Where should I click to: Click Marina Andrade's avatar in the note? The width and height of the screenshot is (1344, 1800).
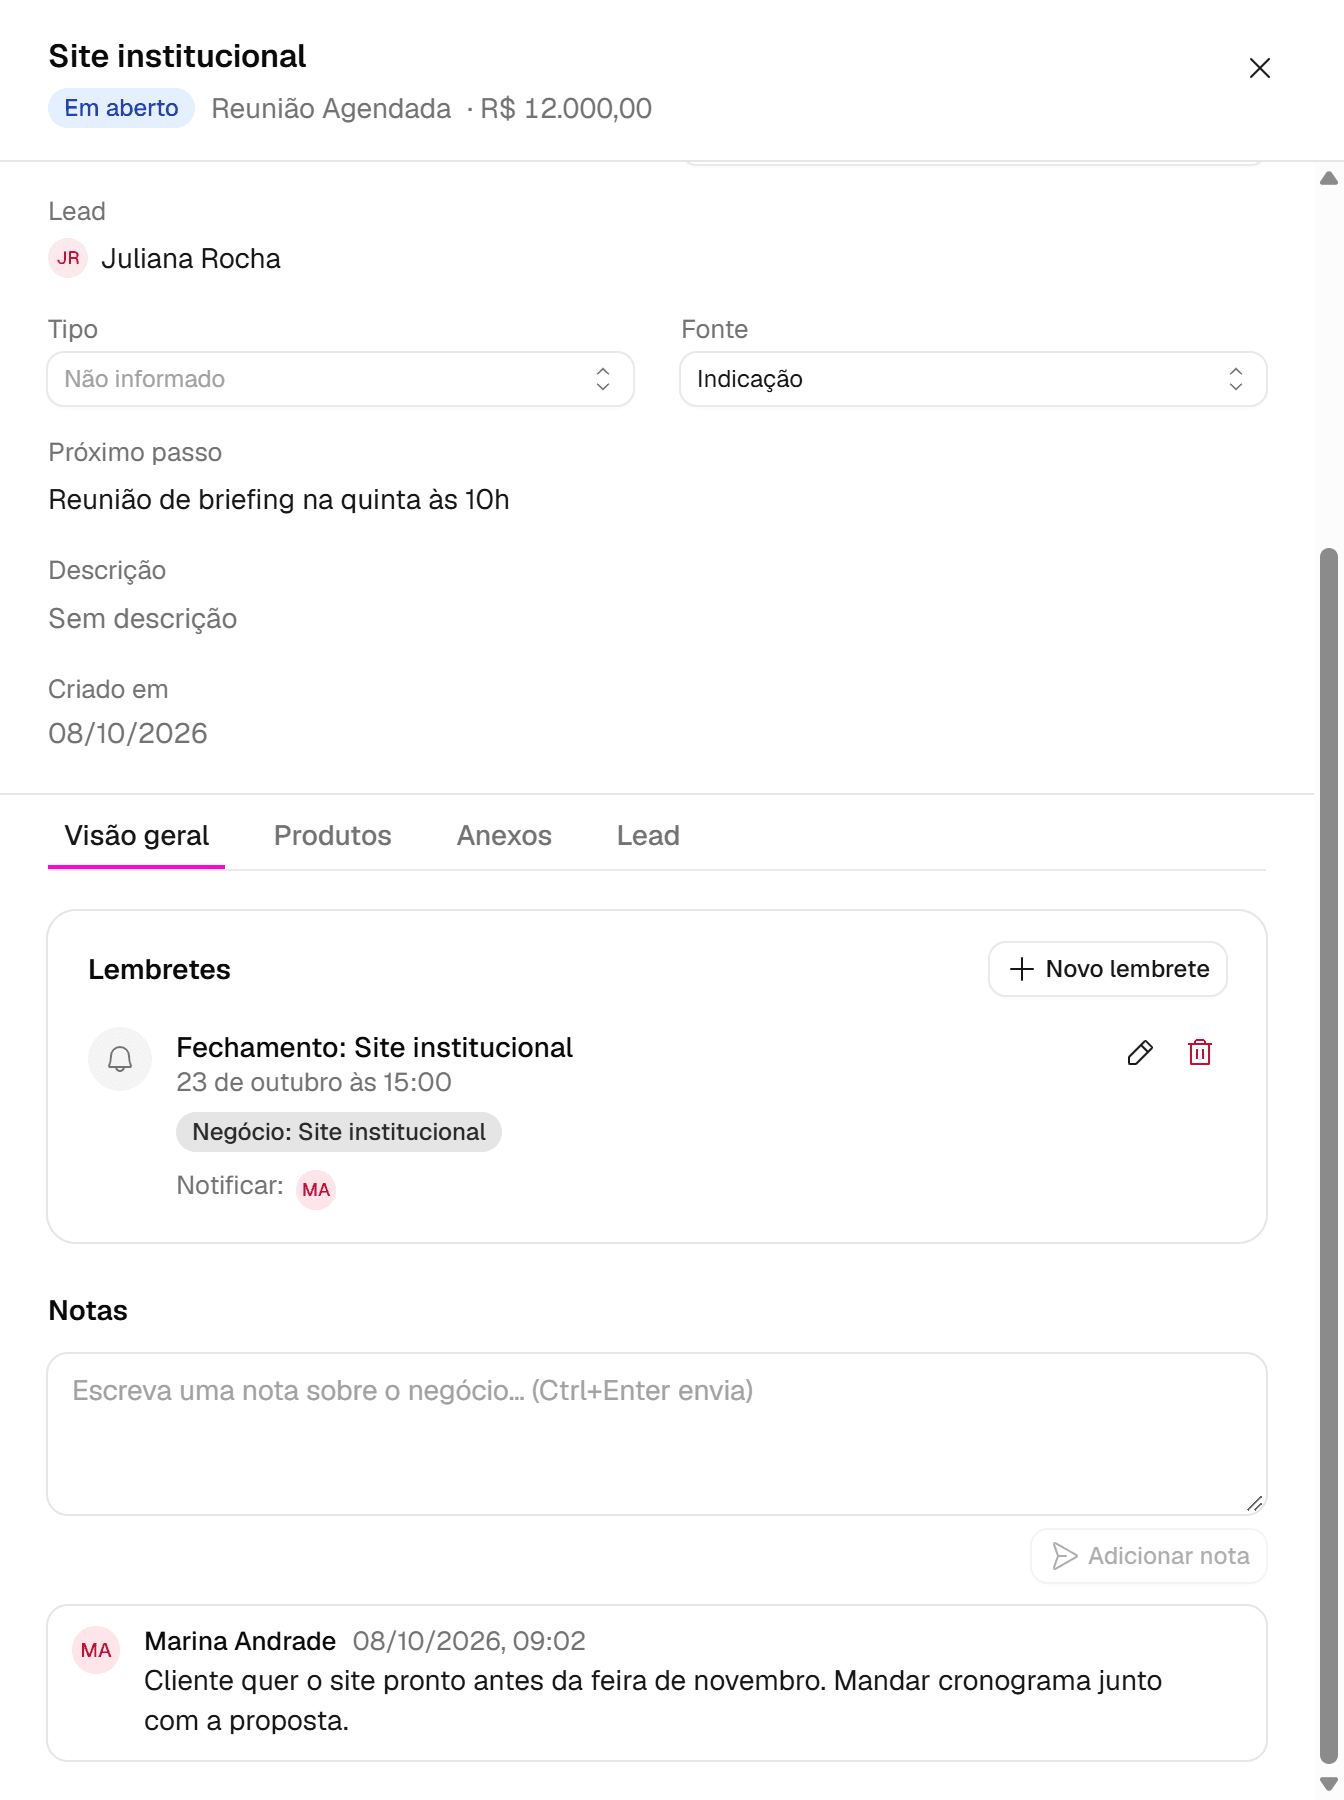(96, 1650)
